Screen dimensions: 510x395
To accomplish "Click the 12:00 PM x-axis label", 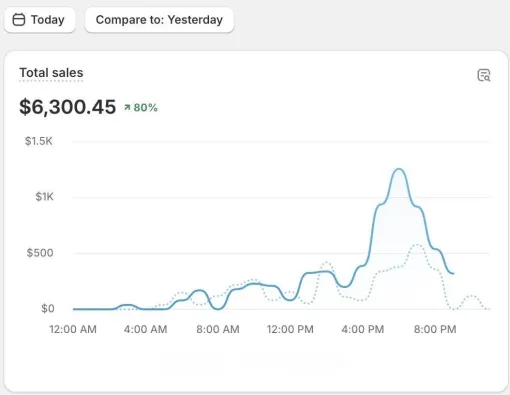I will tap(290, 329).
